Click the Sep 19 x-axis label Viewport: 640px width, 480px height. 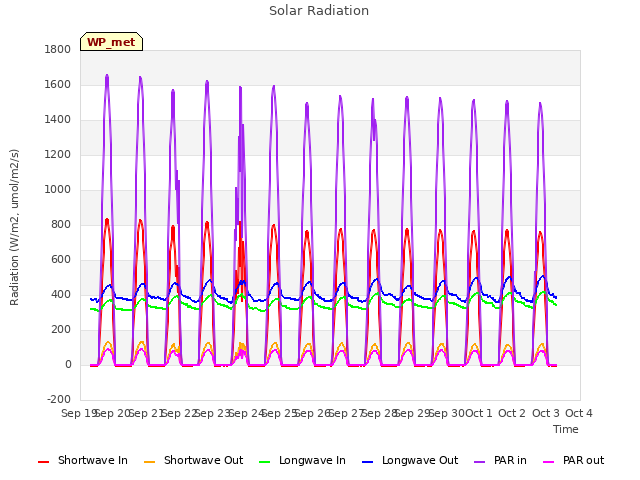[x=78, y=413]
